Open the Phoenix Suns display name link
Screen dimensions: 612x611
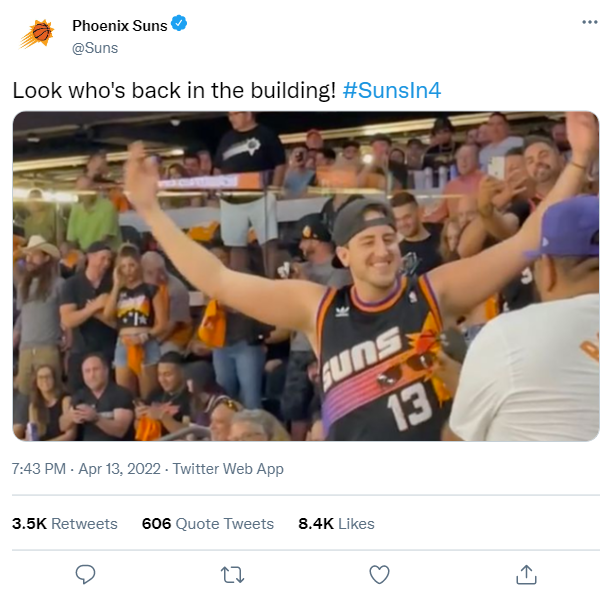[118, 24]
